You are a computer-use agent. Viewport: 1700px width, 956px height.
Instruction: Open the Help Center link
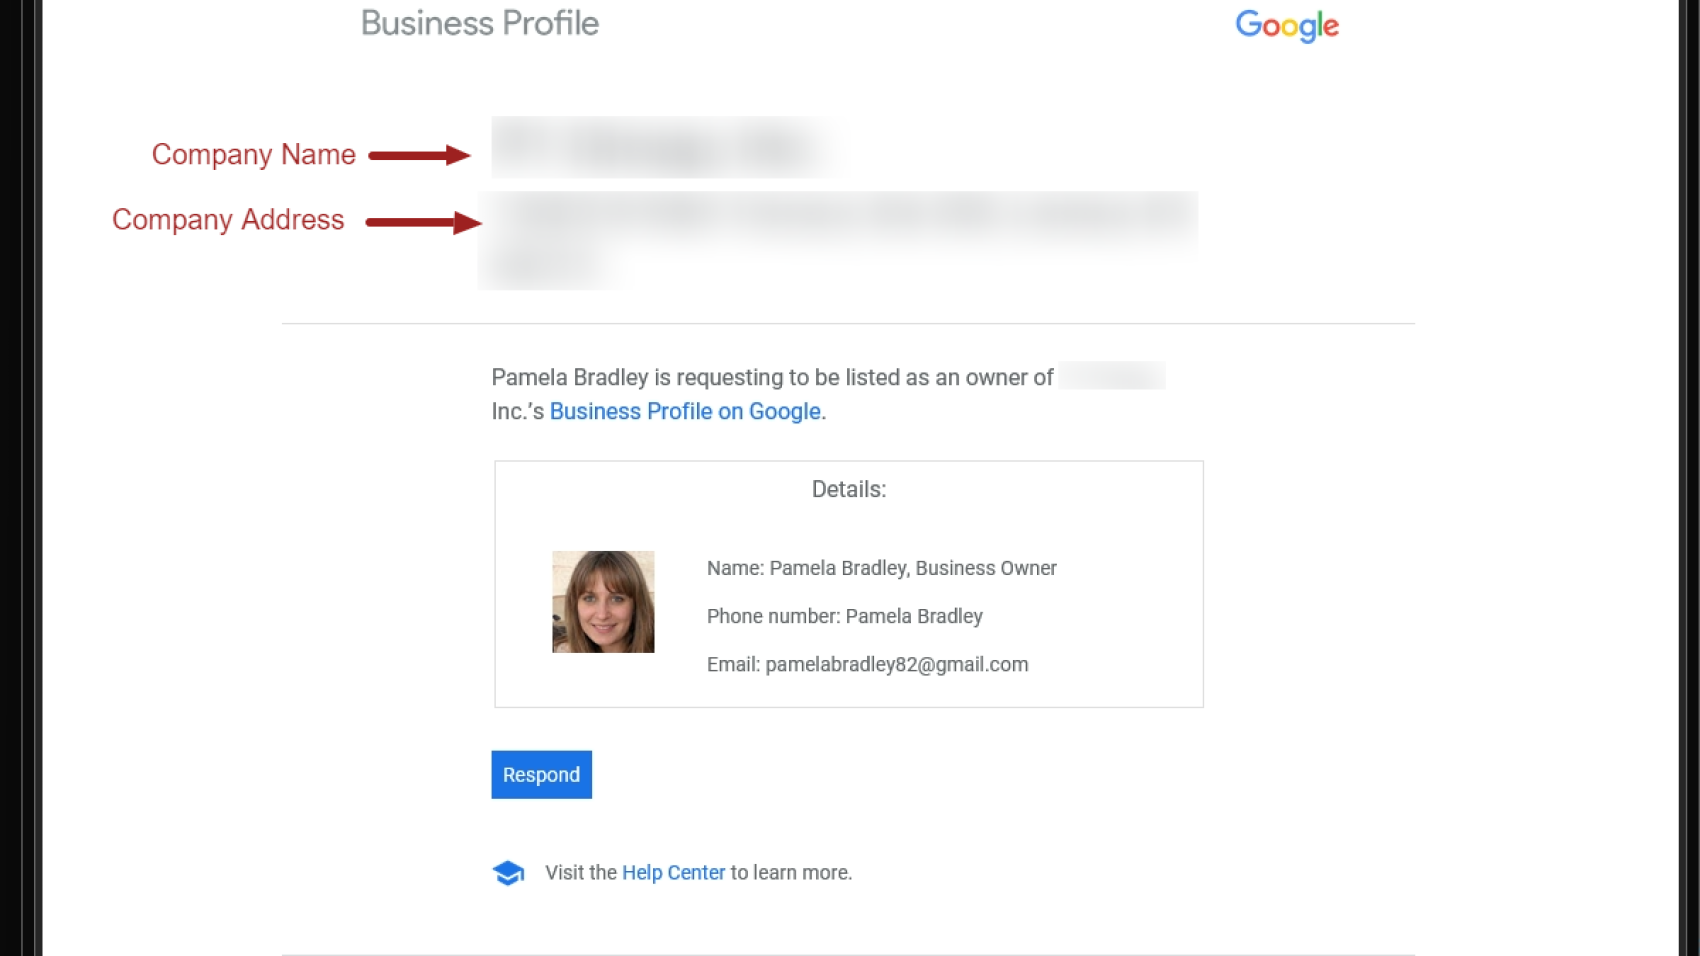[672, 872]
